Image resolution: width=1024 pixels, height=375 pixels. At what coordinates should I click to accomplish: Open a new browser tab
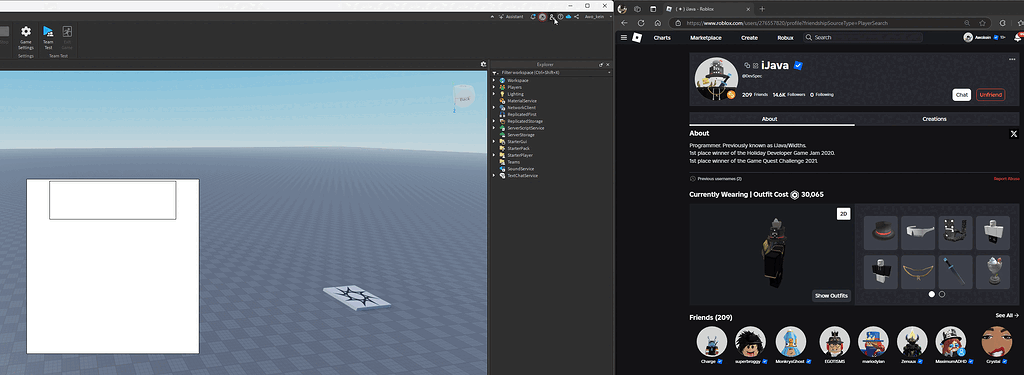762,8
